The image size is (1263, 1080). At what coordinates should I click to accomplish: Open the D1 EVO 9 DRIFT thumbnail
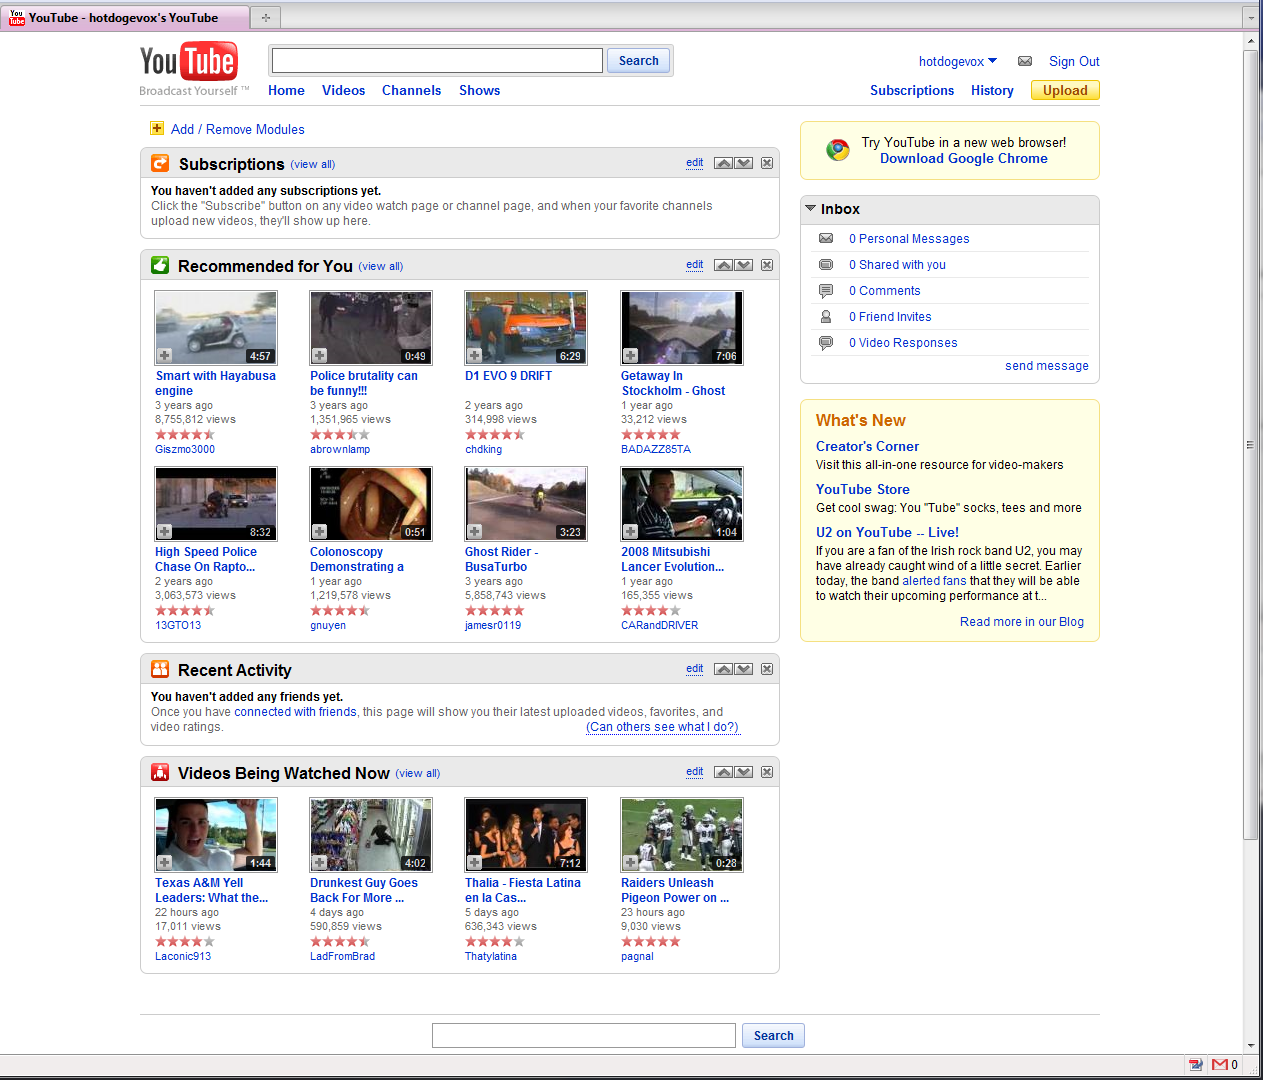pyautogui.click(x=526, y=328)
